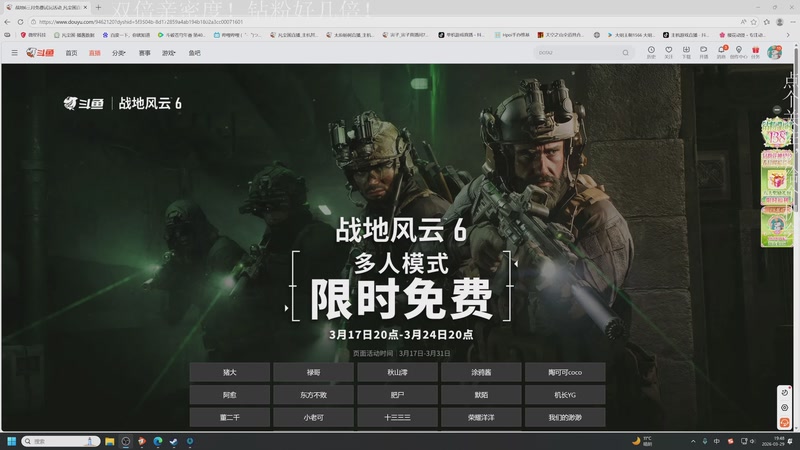Select streamer button 陶可可coco
This screenshot has height=450, width=800.
pos(565,372)
